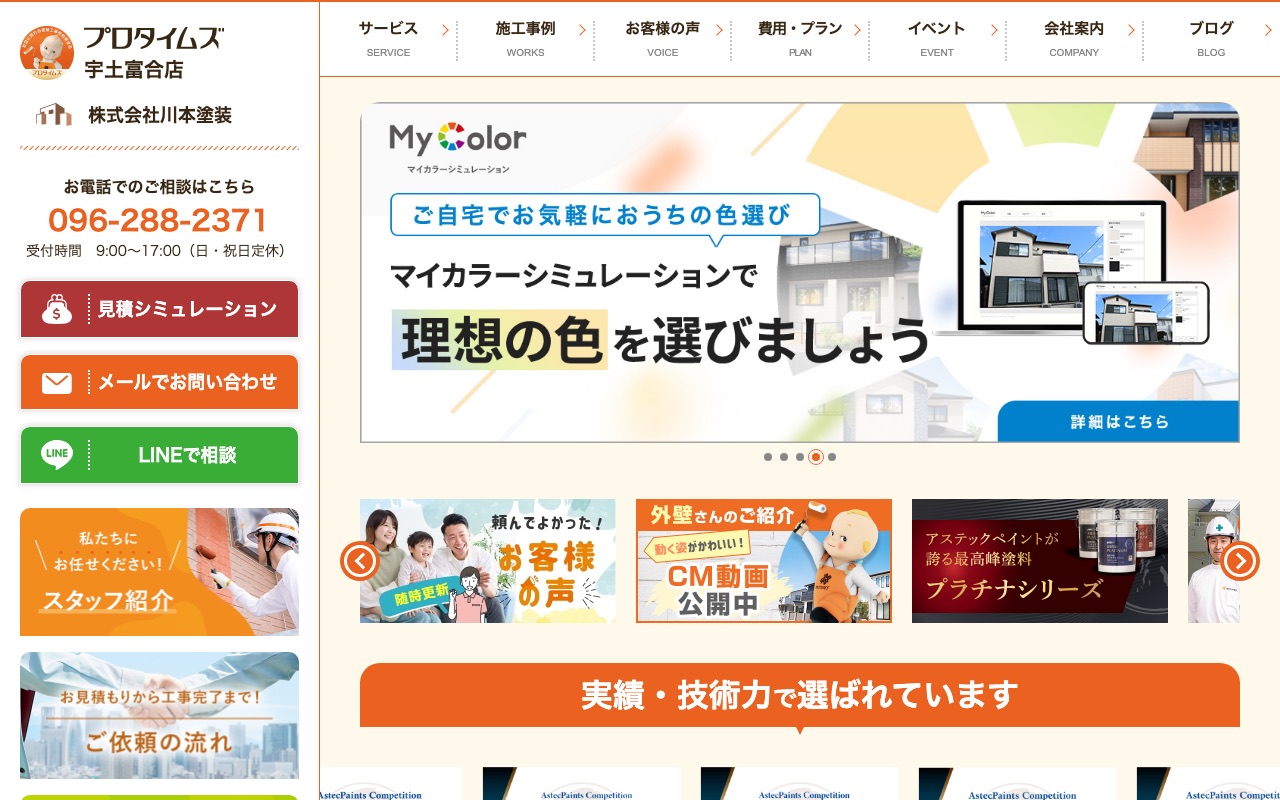Open ブログ BLOG menu

pos(1211,38)
